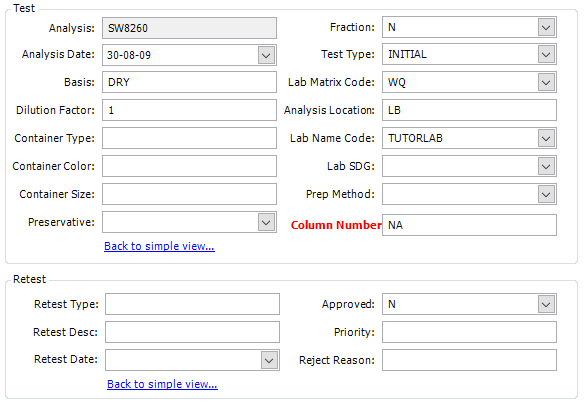Click Back to simple view link in Retest
585x409 pixels.
coord(162,384)
